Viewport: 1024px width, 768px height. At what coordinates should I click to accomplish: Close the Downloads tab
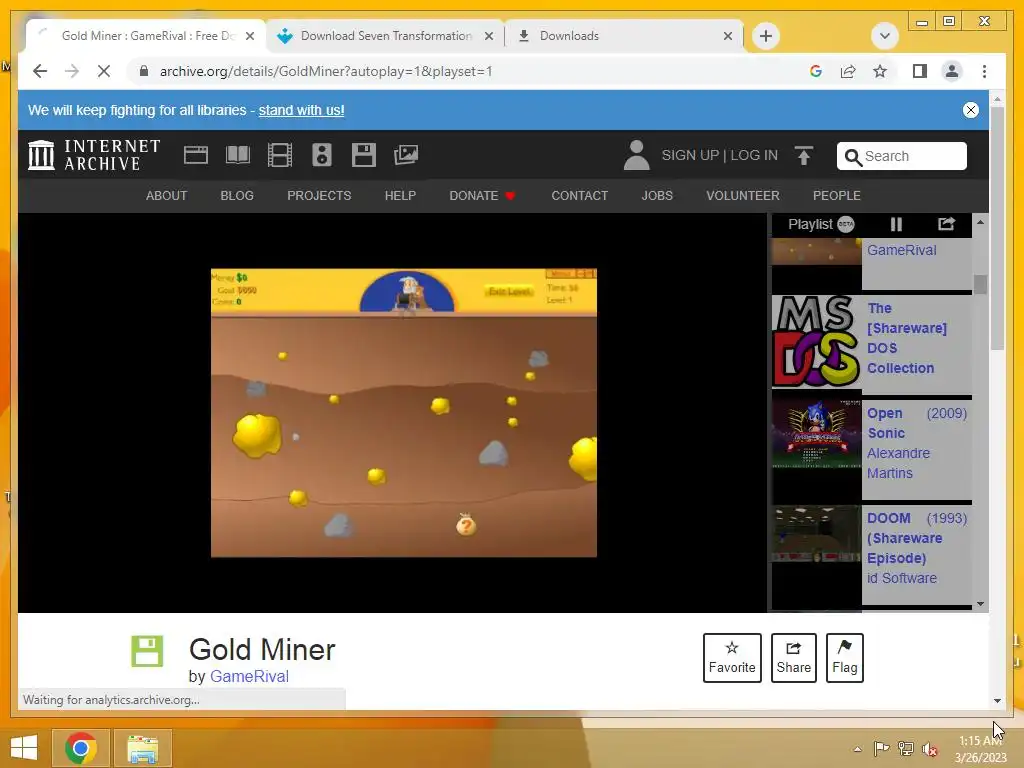click(728, 36)
